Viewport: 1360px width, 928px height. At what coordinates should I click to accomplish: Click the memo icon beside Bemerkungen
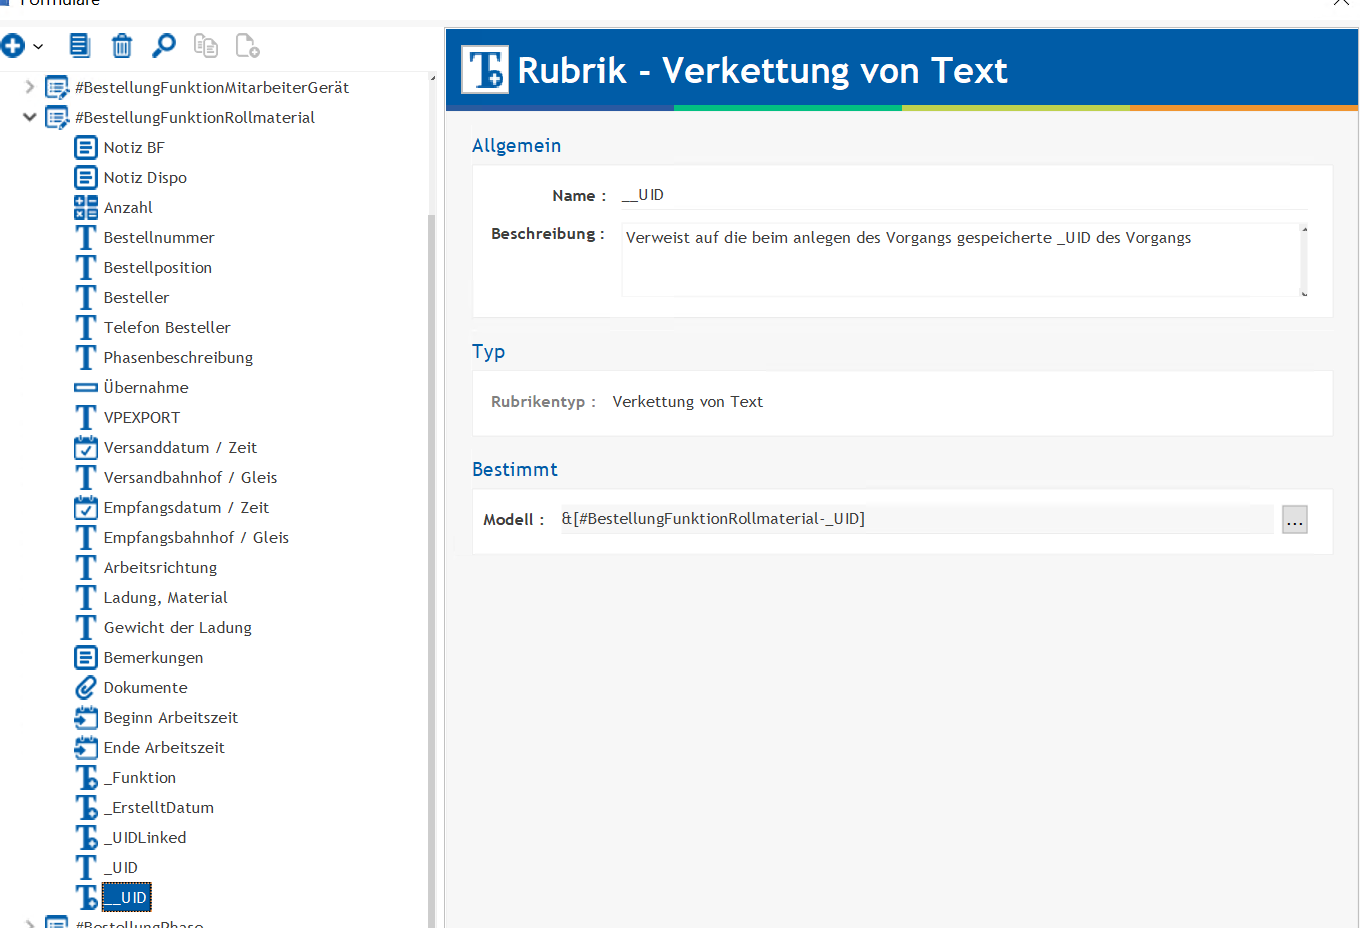[86, 658]
